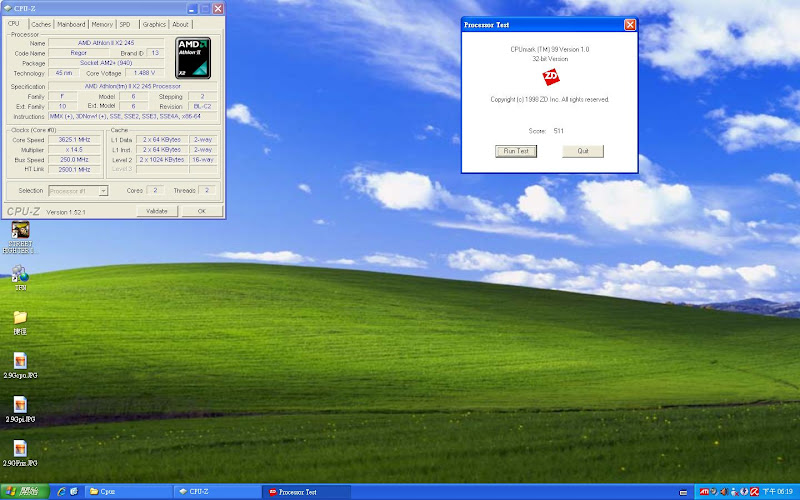Screen dimensions: 800x500
Task: Switch to the CPU-Z taskbar button
Action: tap(217, 491)
